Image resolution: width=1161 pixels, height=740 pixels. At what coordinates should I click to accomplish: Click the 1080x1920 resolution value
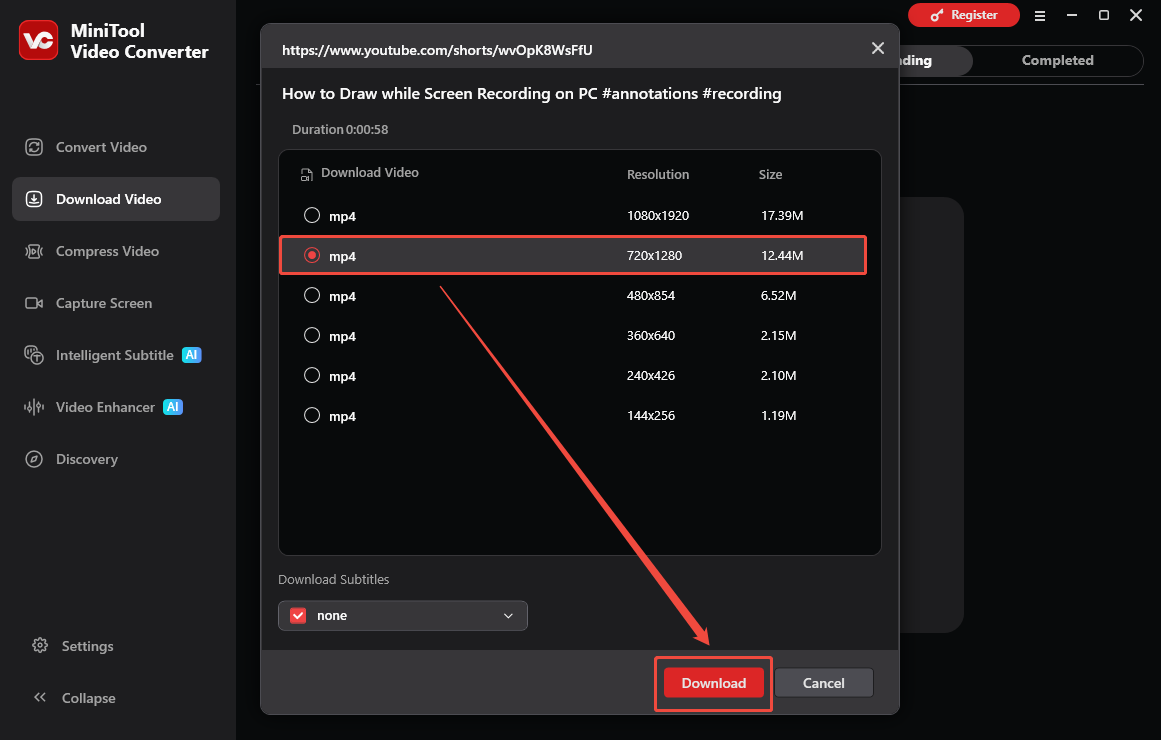(658, 216)
